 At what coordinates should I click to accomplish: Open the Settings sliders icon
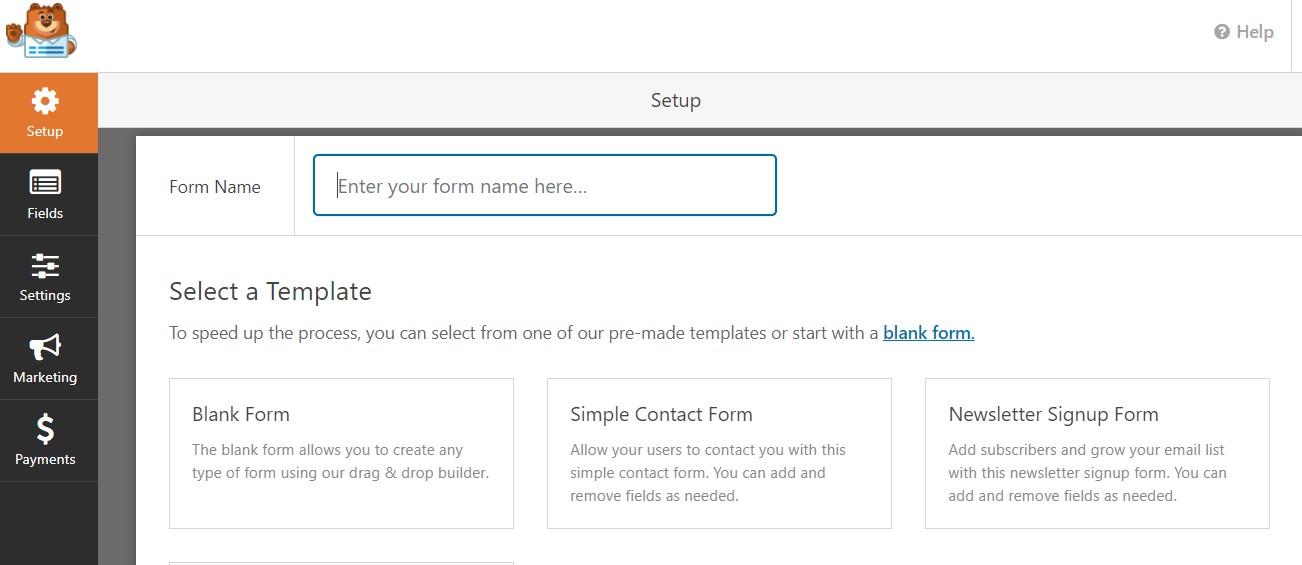45,265
